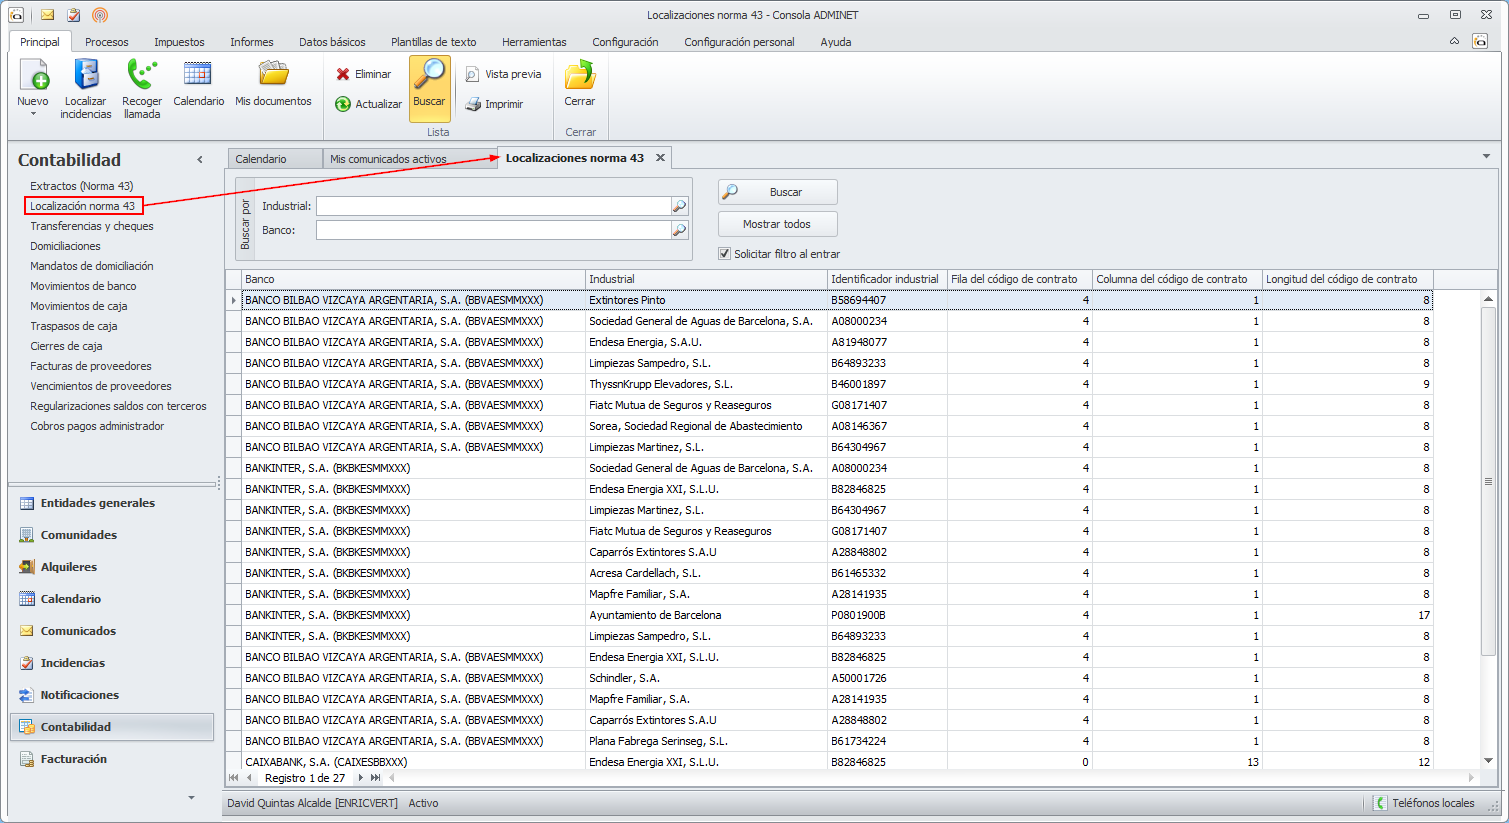The height and width of the screenshot is (823, 1509).
Task: Open the Banco field lookup button
Action: click(x=680, y=230)
